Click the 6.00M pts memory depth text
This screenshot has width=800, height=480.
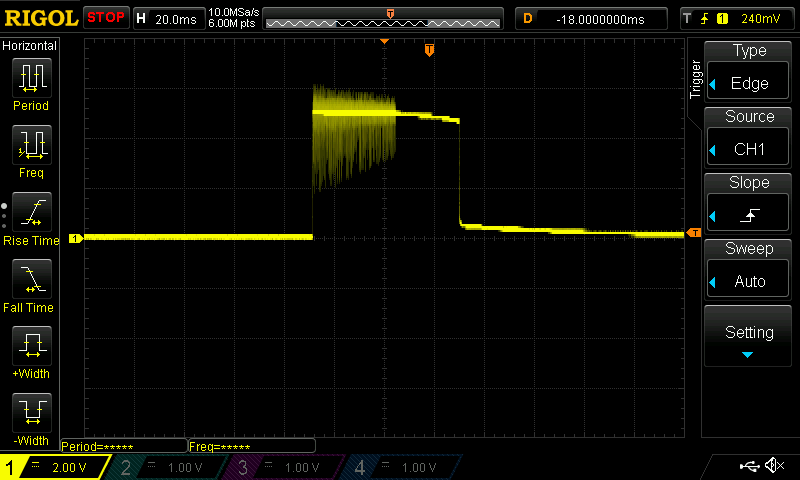(x=232, y=23)
